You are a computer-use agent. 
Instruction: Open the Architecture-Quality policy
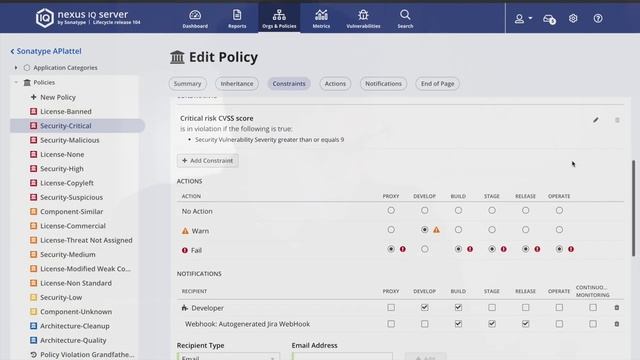pos(73,340)
